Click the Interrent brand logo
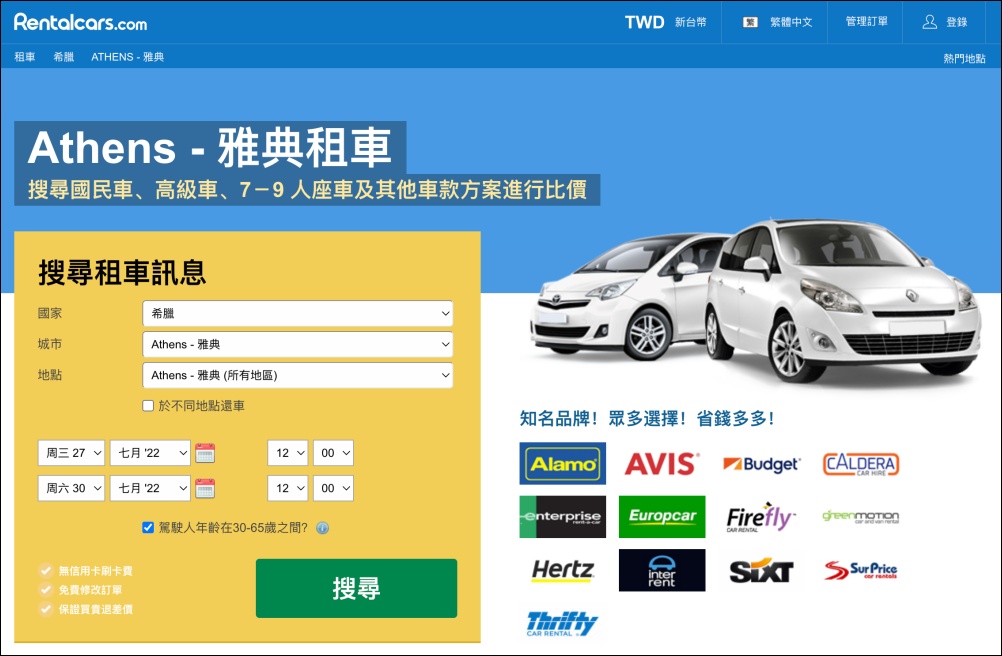Screen dimensions: 1002x656 point(662,570)
